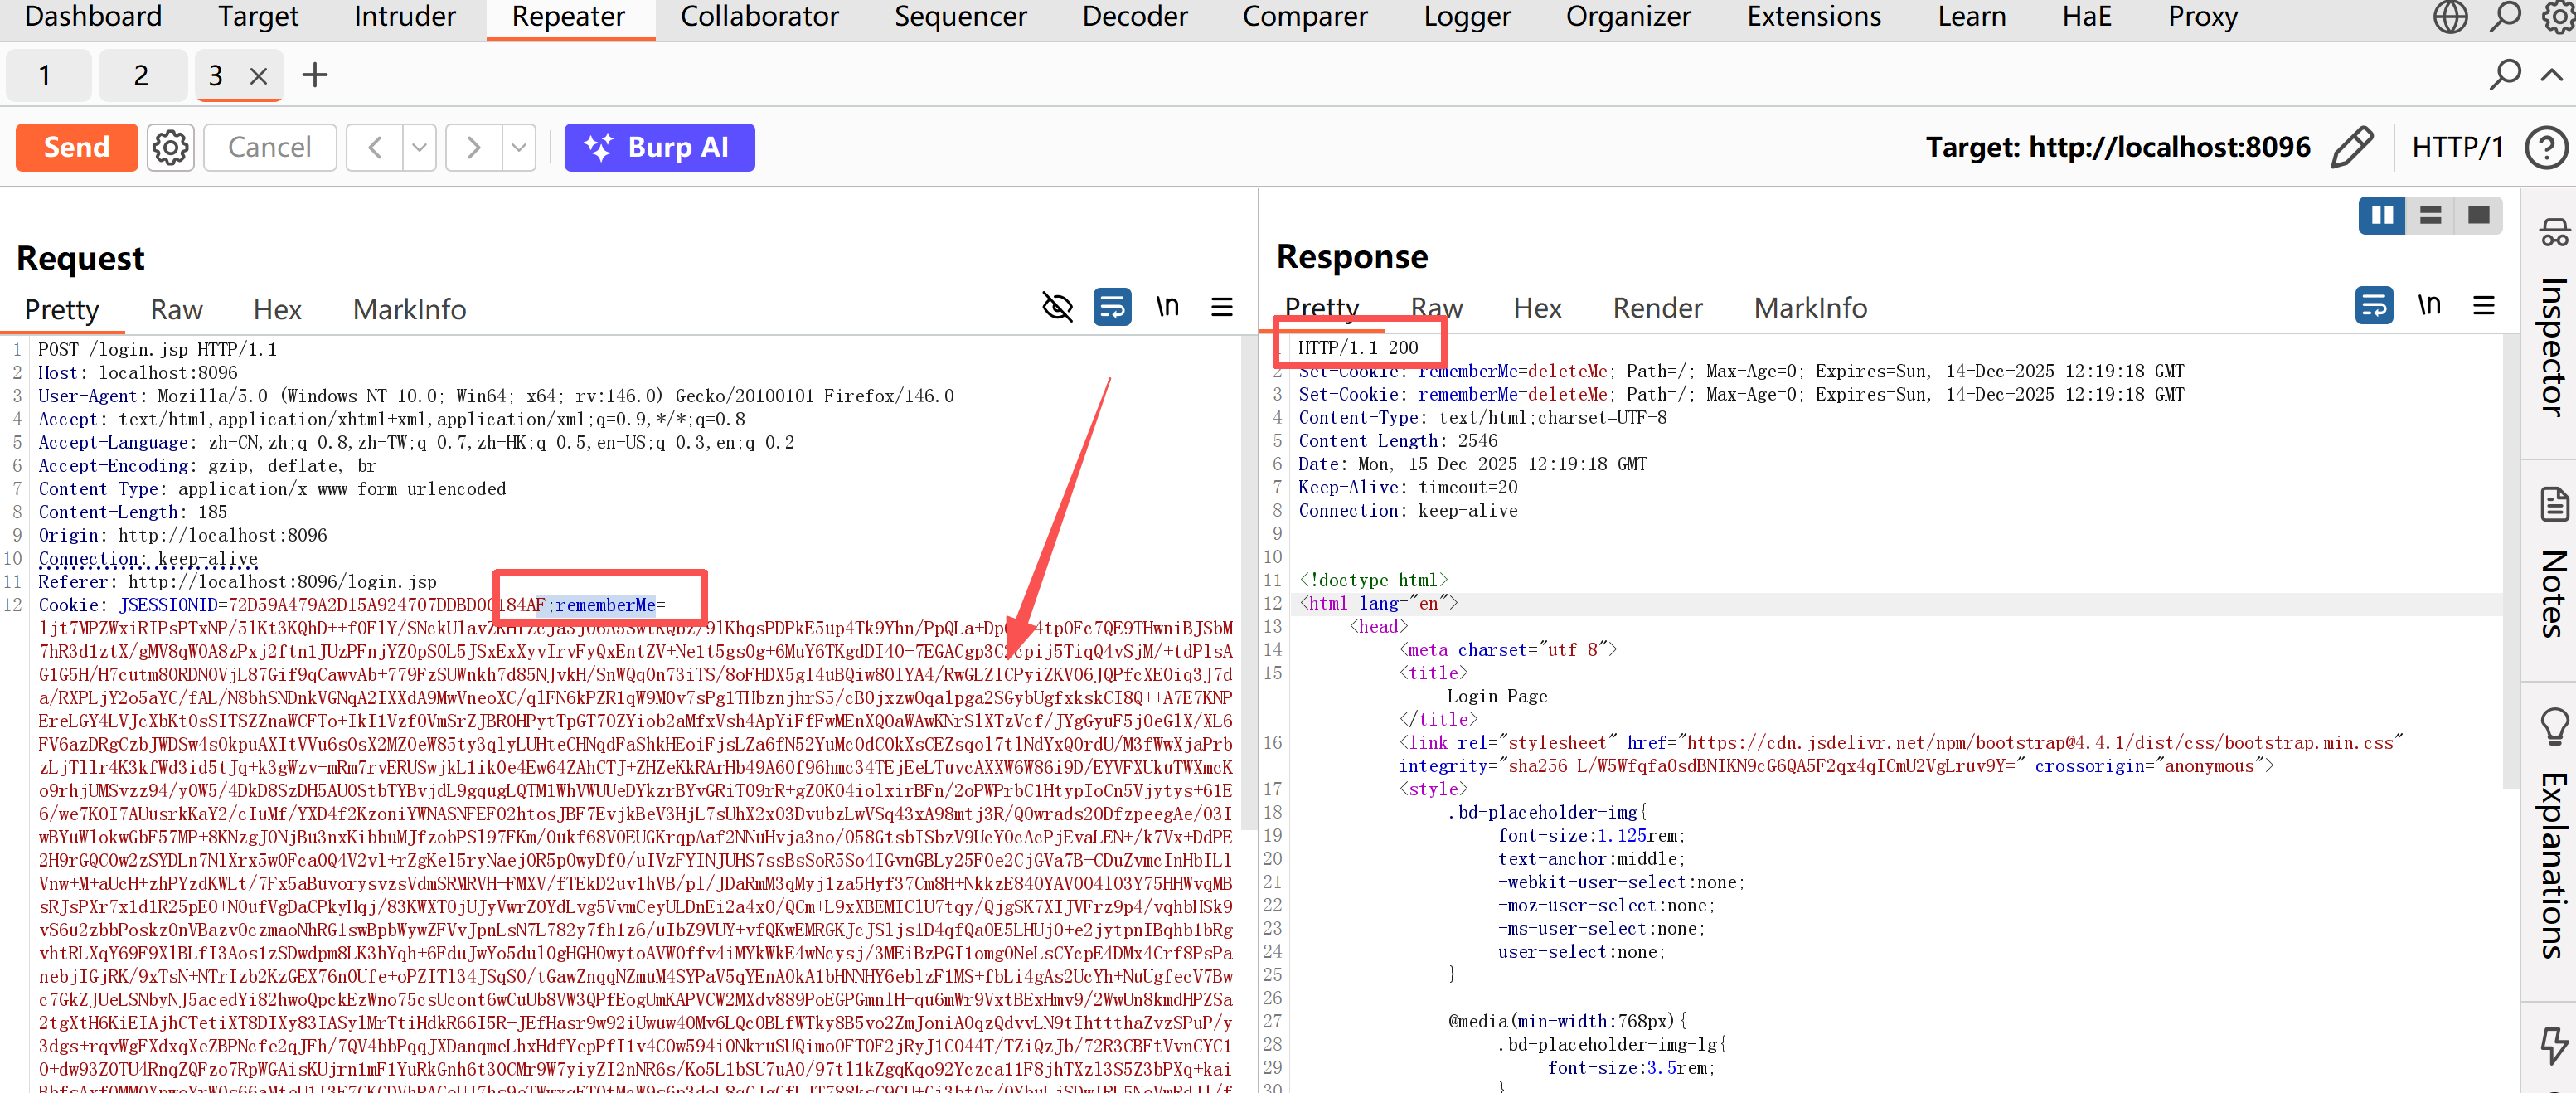Add a new Repeater tab

pyautogui.click(x=314, y=75)
